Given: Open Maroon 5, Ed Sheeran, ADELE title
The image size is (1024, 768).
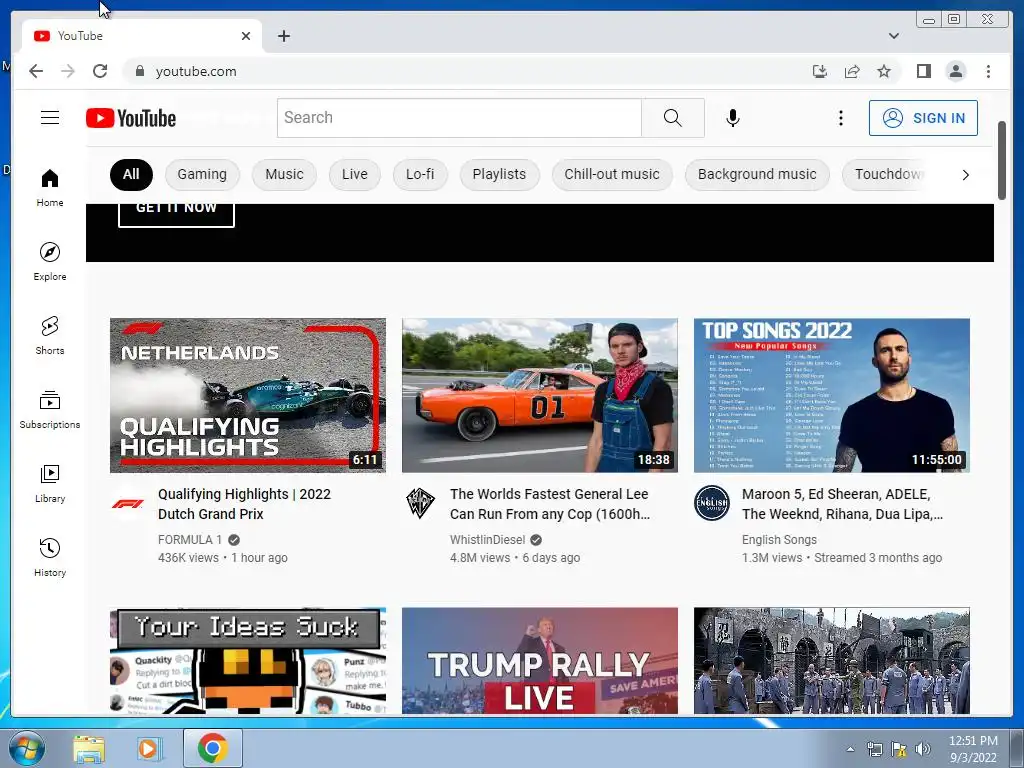Looking at the screenshot, I should [x=842, y=504].
